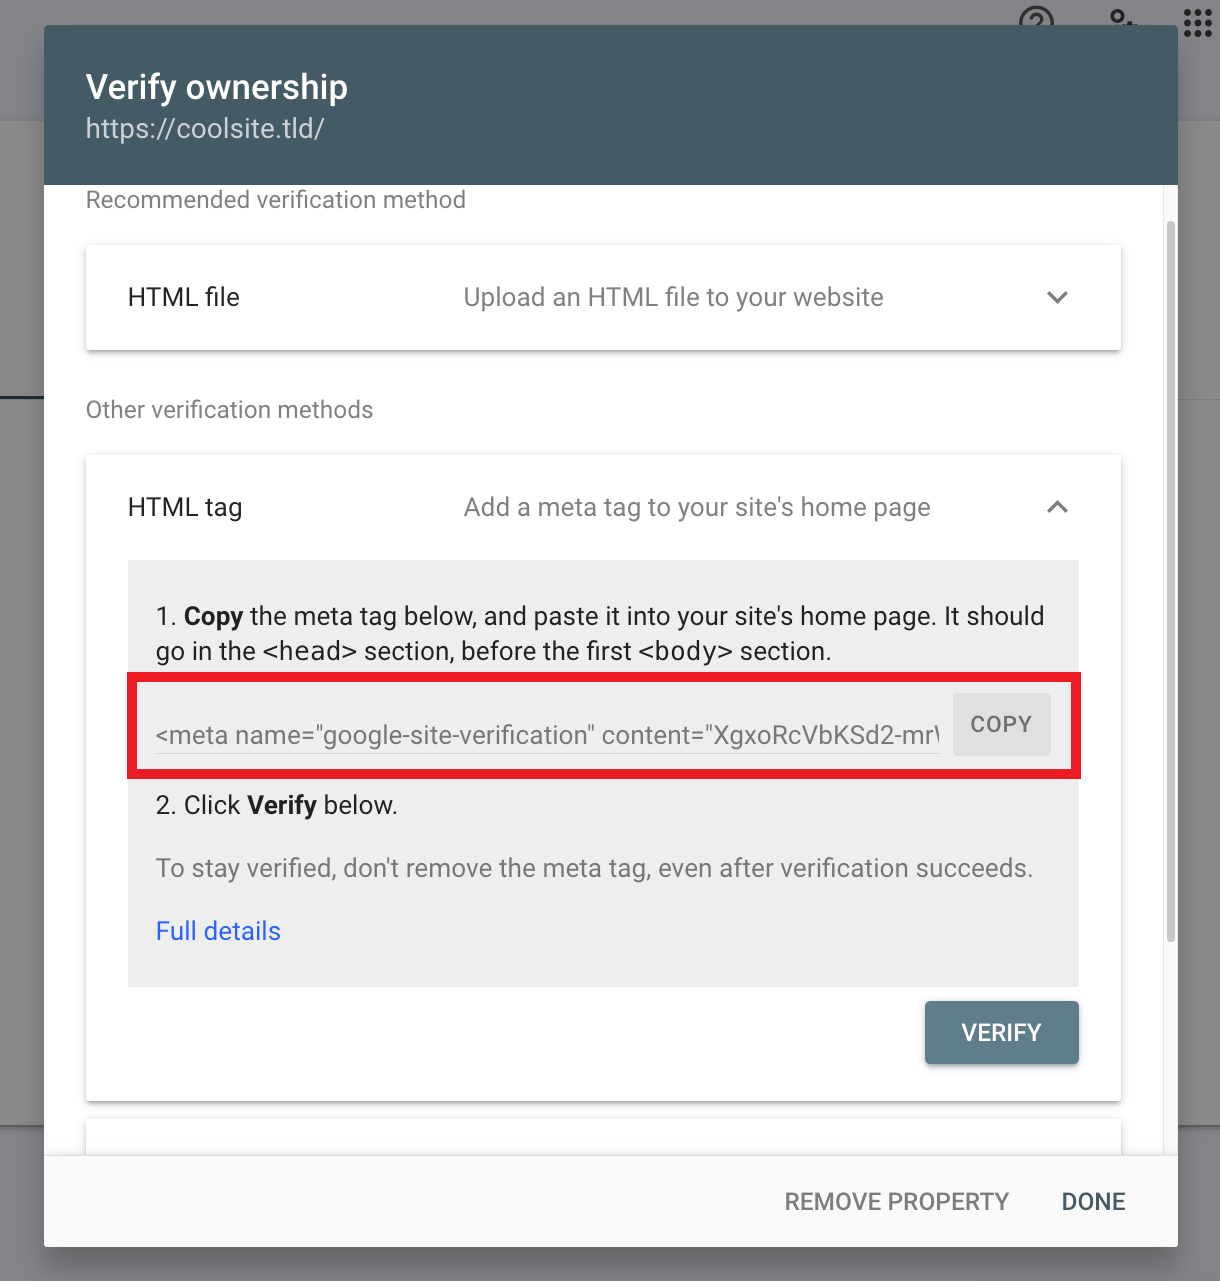
Task: Open the nine-dot Google menu
Action: (1197, 23)
